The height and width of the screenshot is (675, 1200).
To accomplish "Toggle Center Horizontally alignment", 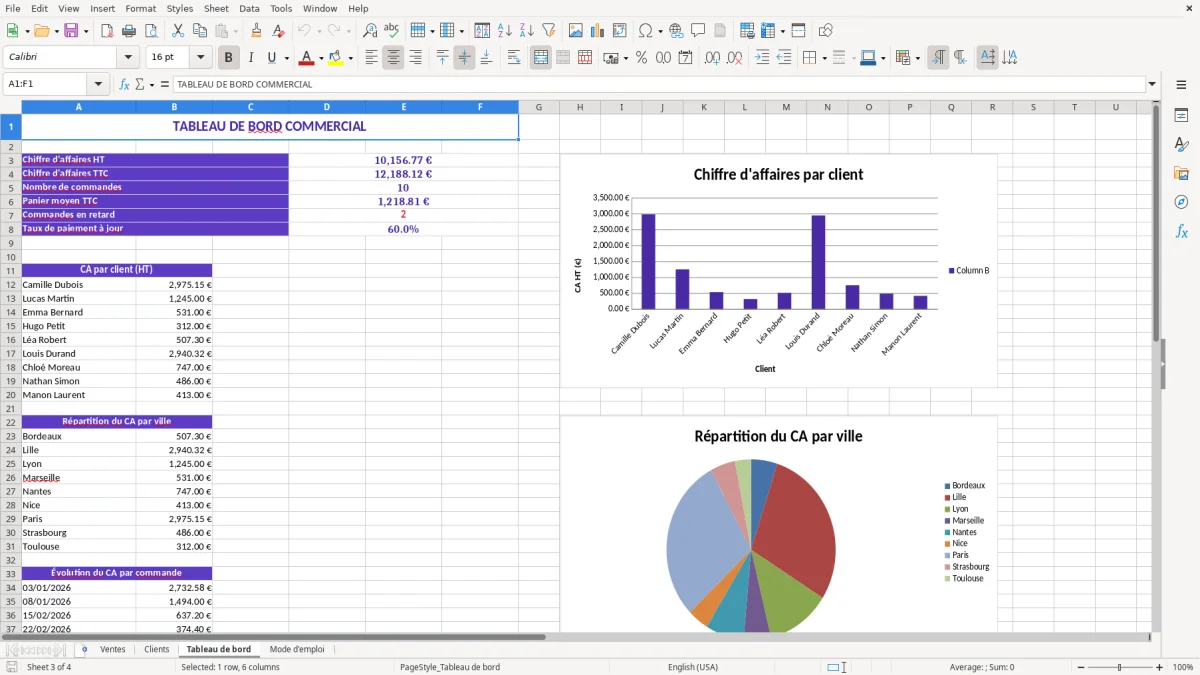I will click(393, 58).
